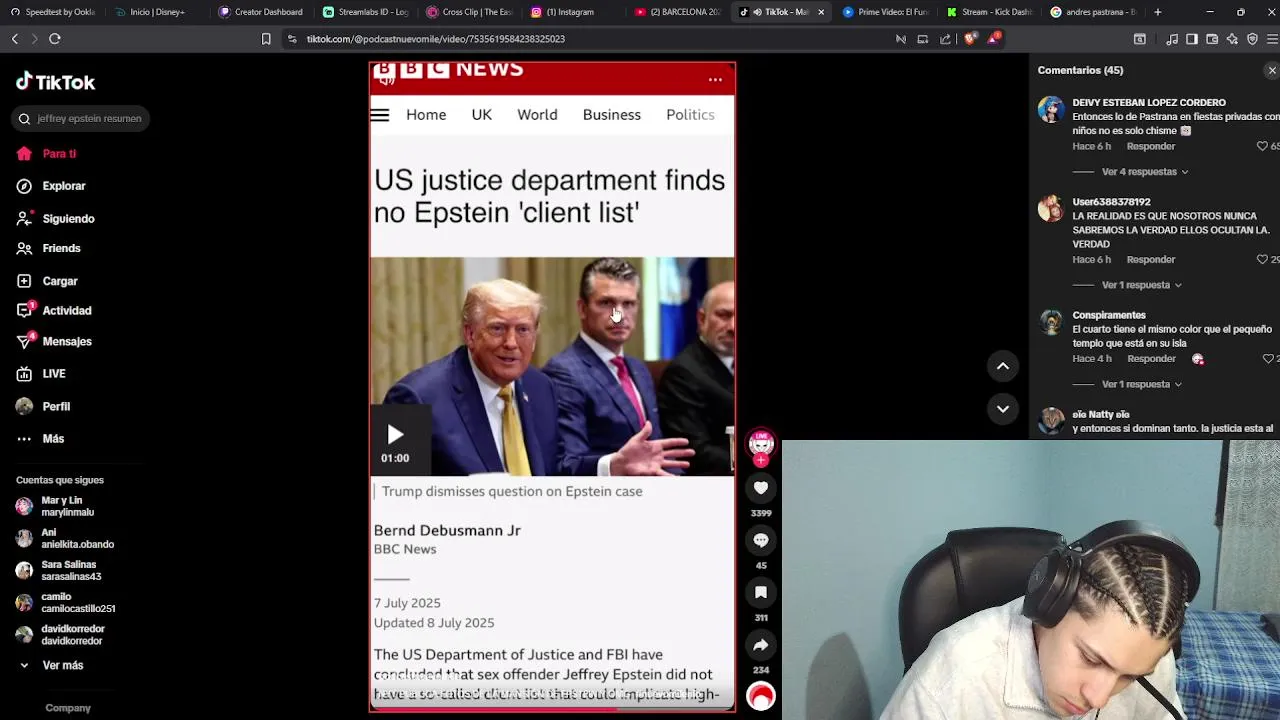
Task: Open followed account anielkita.obando
Action: (66, 538)
